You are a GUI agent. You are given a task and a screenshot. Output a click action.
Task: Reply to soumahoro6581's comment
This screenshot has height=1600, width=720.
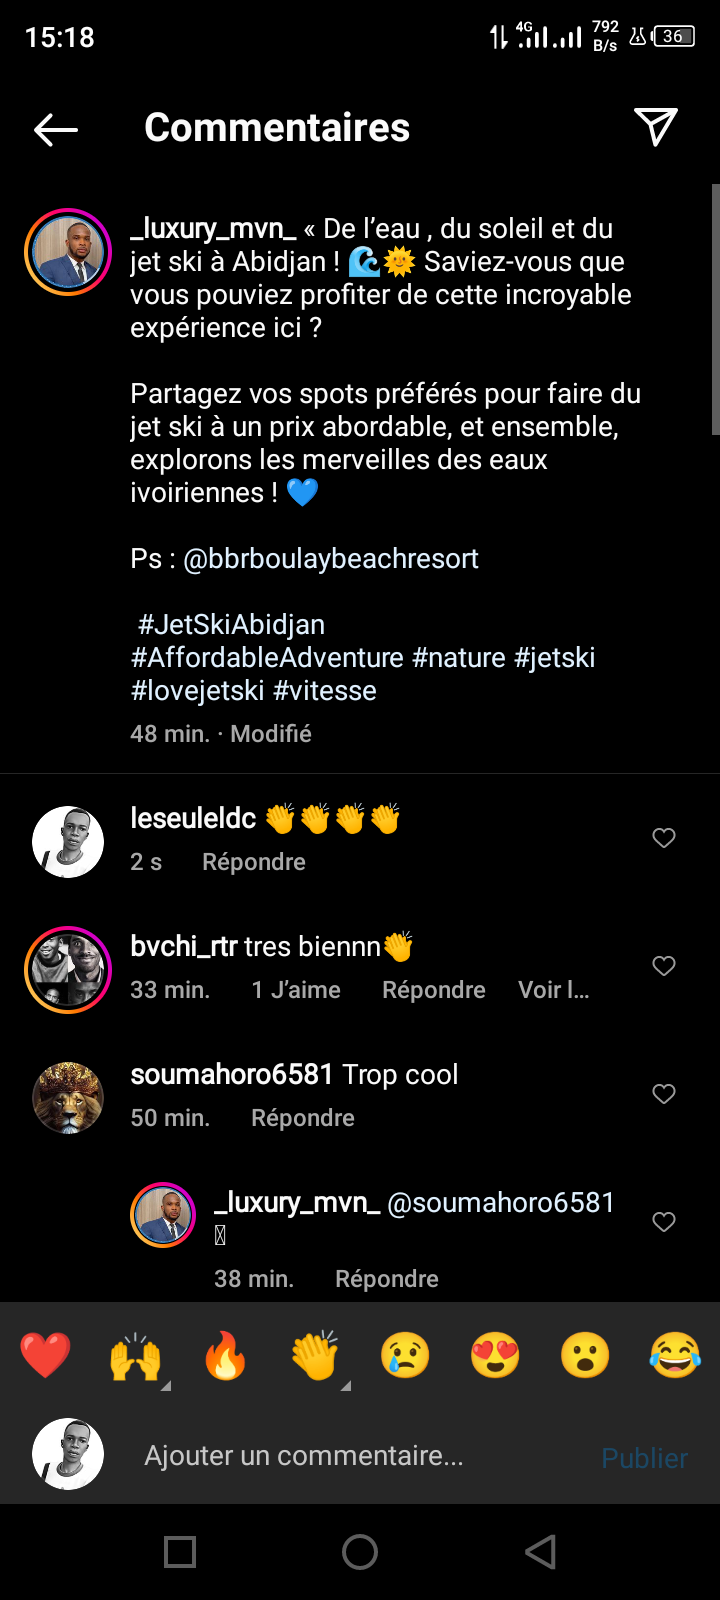coord(302,1118)
